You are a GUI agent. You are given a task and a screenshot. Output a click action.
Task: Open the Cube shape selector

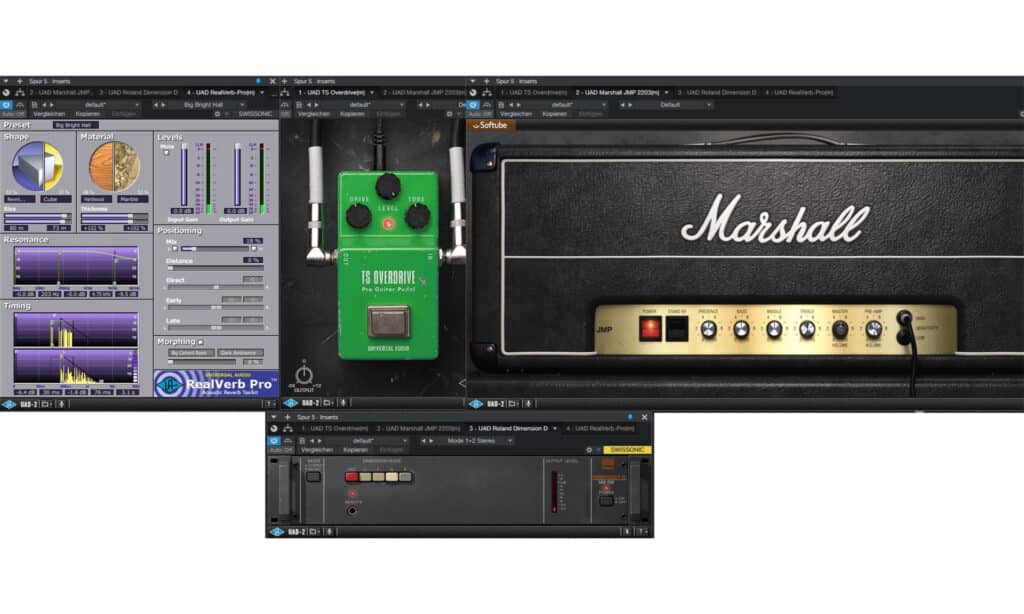tap(55, 199)
